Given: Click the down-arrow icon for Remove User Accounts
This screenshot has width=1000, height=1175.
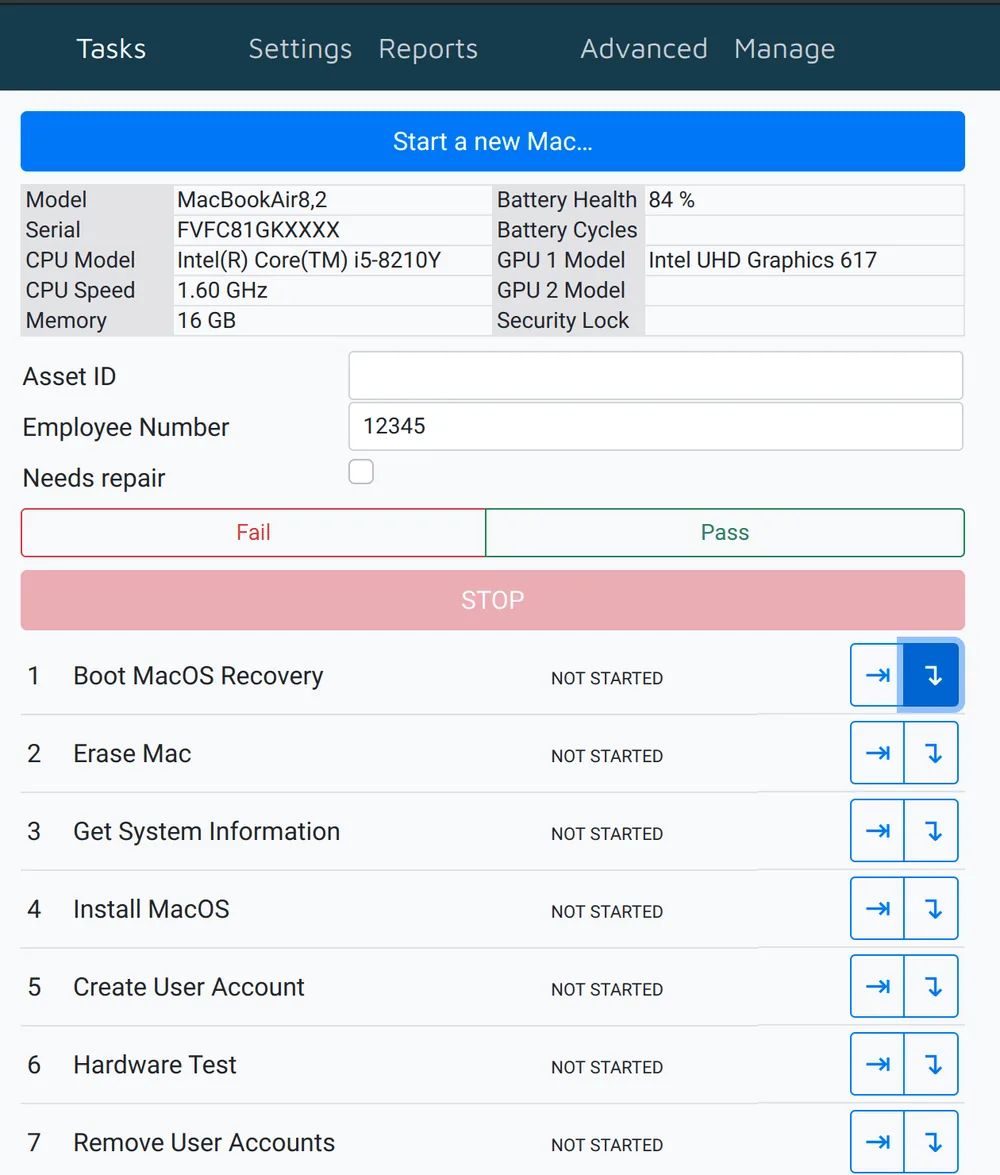Looking at the screenshot, I should tap(931, 1142).
